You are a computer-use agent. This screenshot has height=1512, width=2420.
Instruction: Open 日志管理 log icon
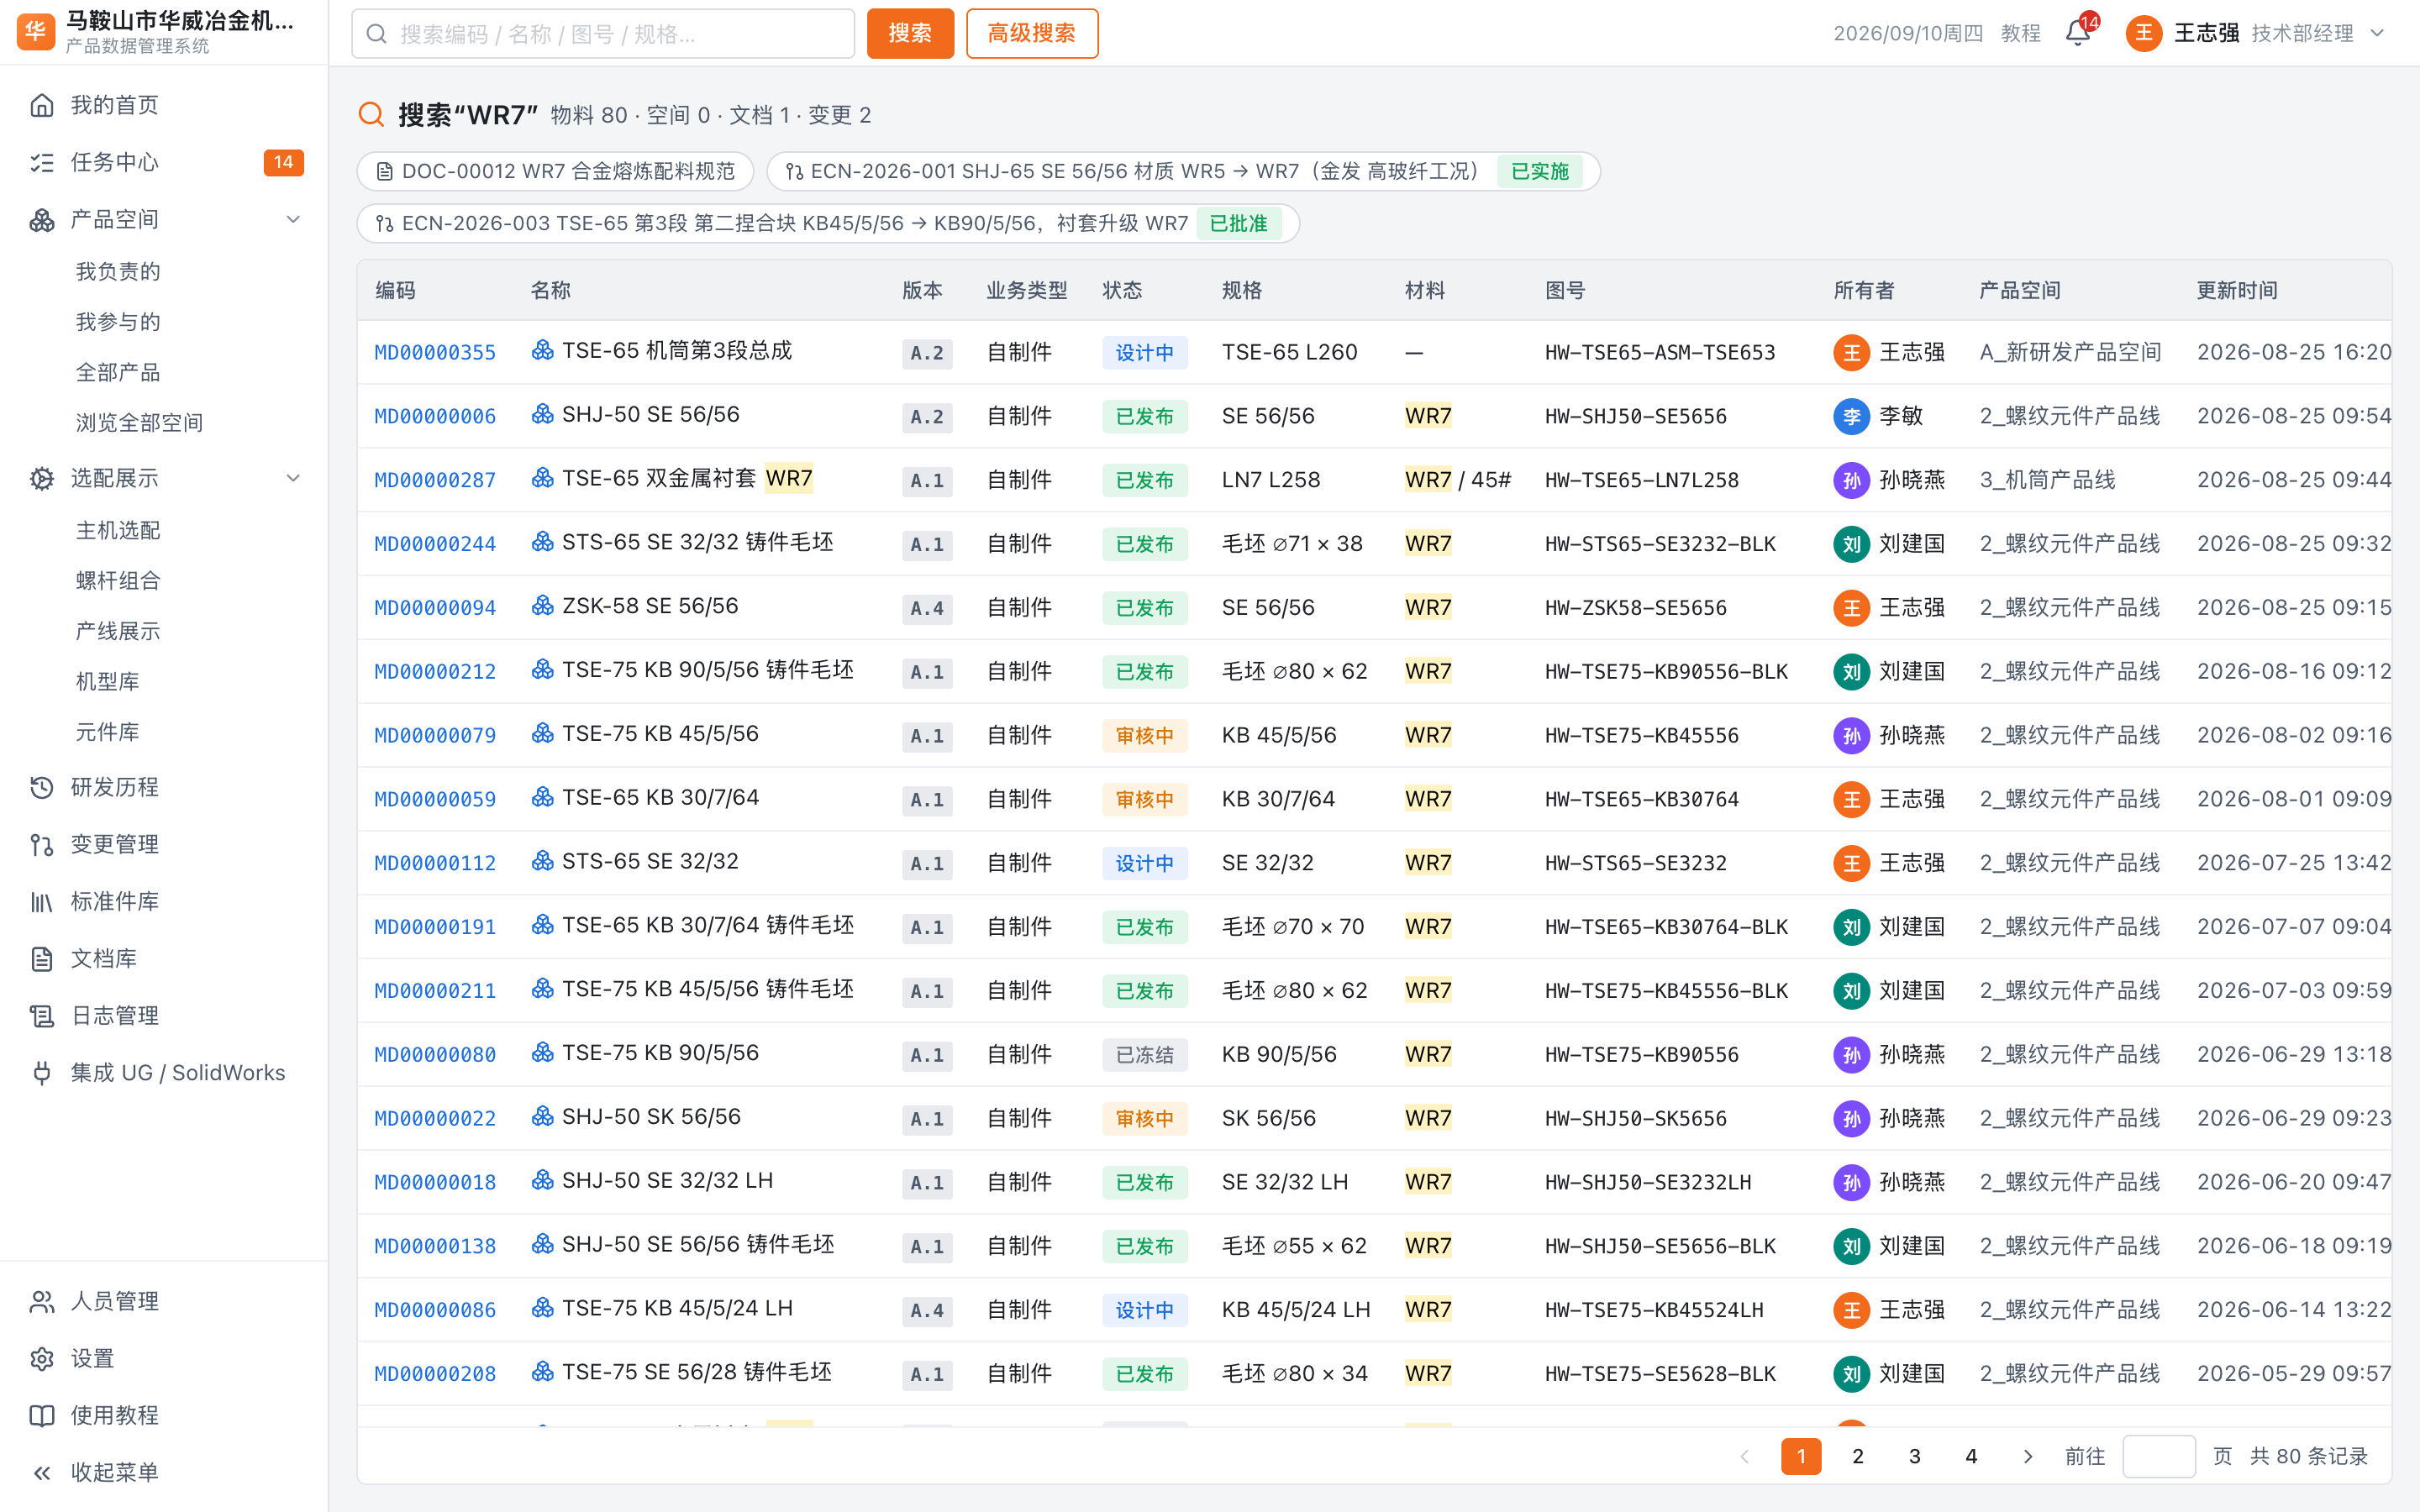tap(42, 1015)
